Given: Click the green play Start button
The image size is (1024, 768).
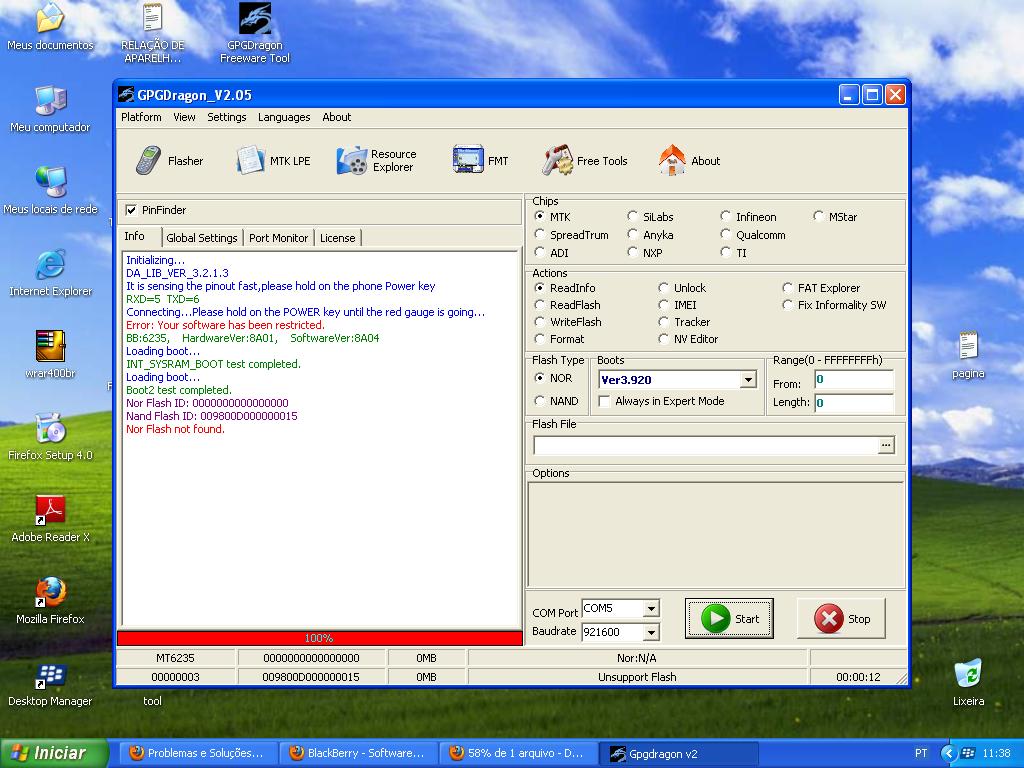Looking at the screenshot, I should click(x=729, y=618).
